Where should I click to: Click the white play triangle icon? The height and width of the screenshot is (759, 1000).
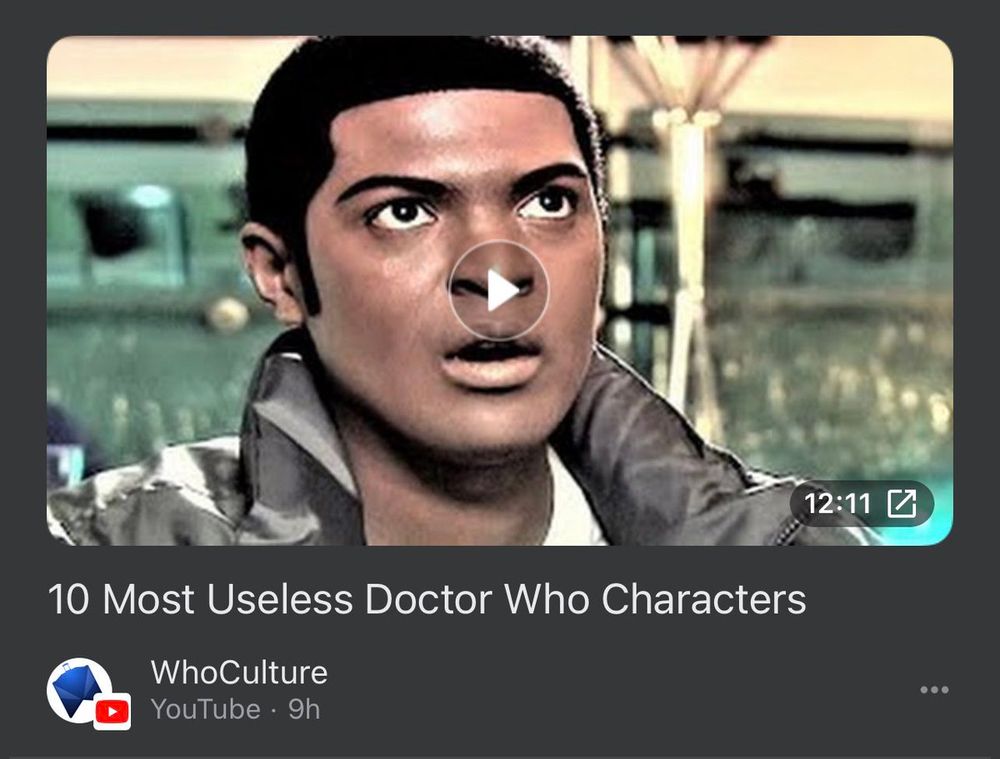[x=502, y=290]
